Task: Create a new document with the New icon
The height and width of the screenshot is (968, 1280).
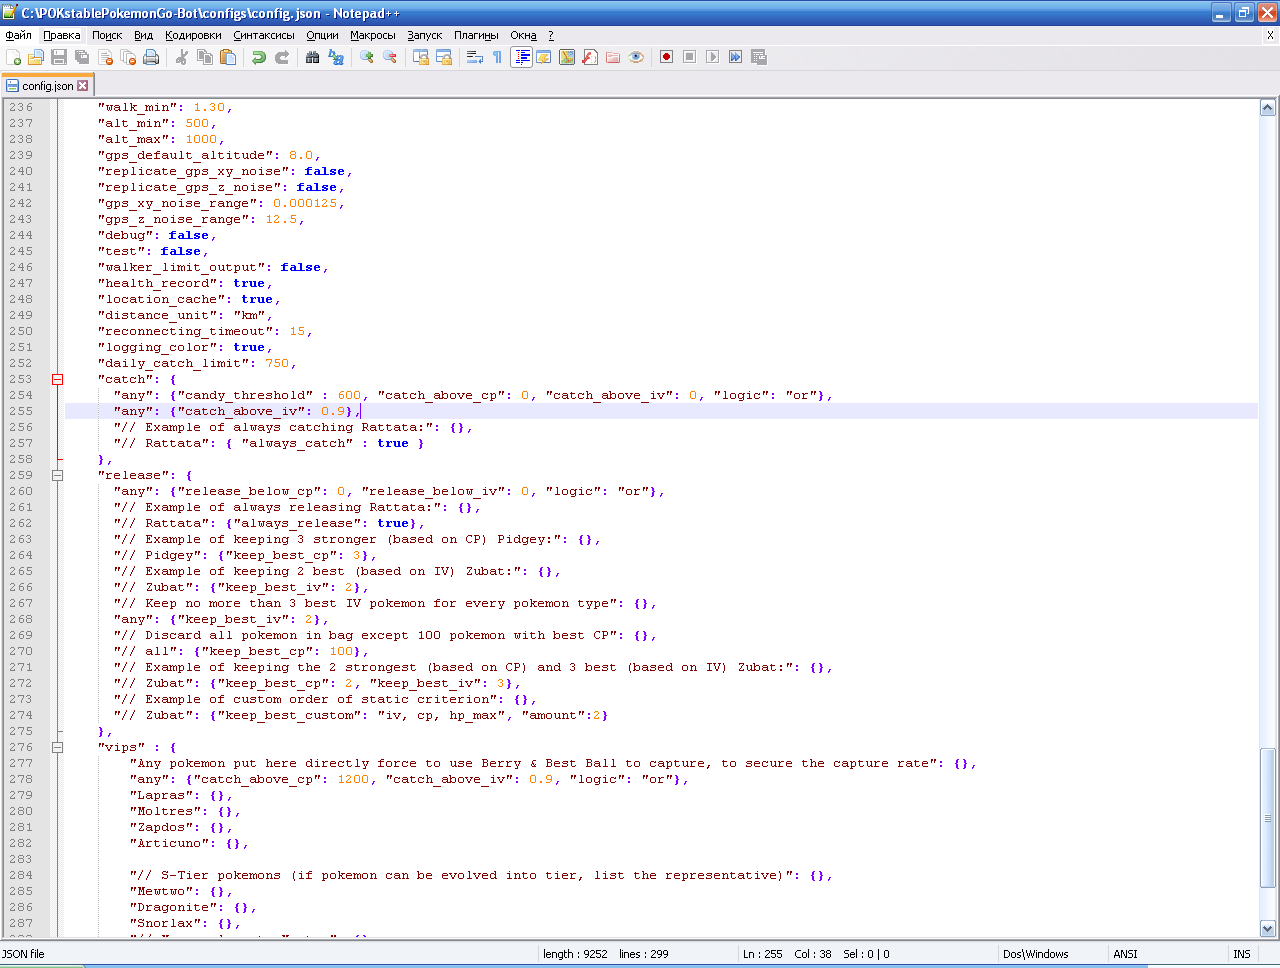Action: click(x=14, y=57)
